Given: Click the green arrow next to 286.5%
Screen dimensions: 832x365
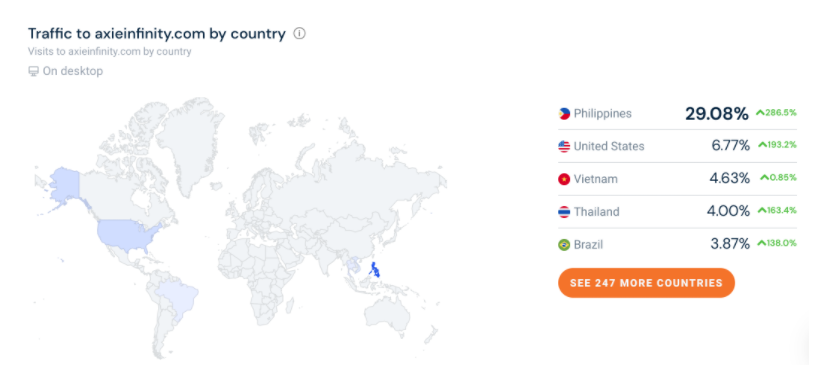Looking at the screenshot, I should click(760, 113).
